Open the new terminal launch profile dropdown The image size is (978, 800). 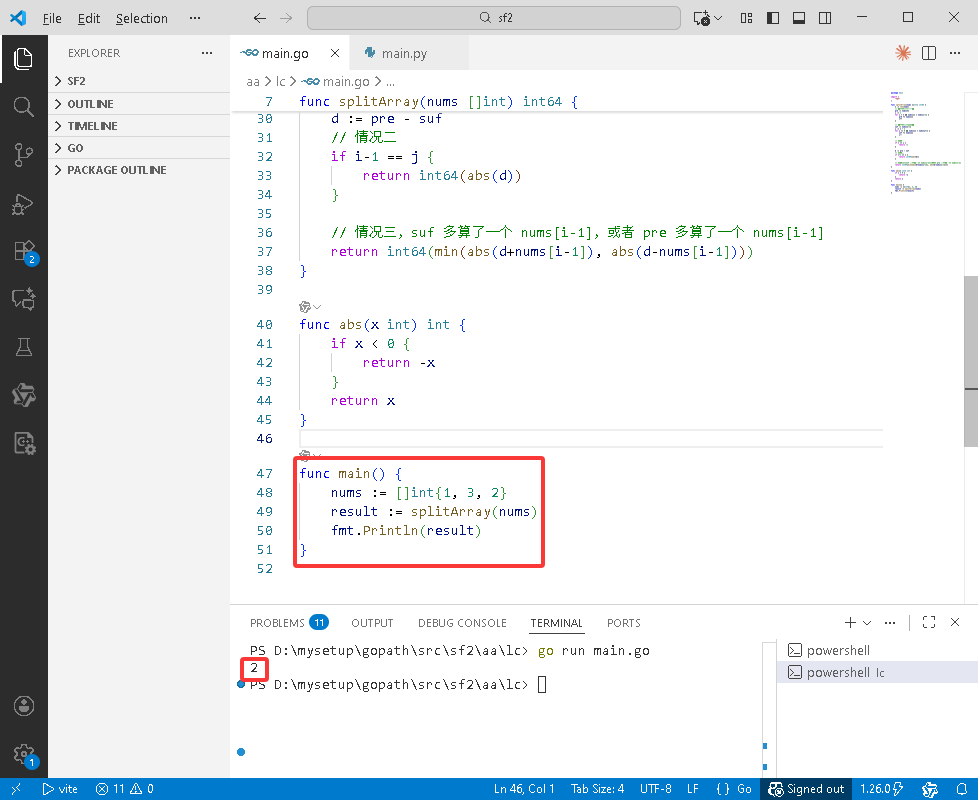pyautogui.click(x=867, y=622)
